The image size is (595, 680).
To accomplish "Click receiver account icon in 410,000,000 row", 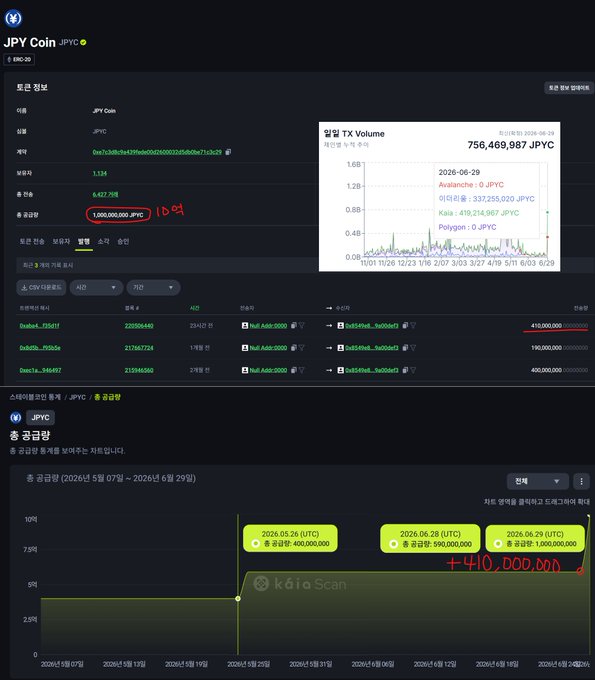I will pos(341,325).
